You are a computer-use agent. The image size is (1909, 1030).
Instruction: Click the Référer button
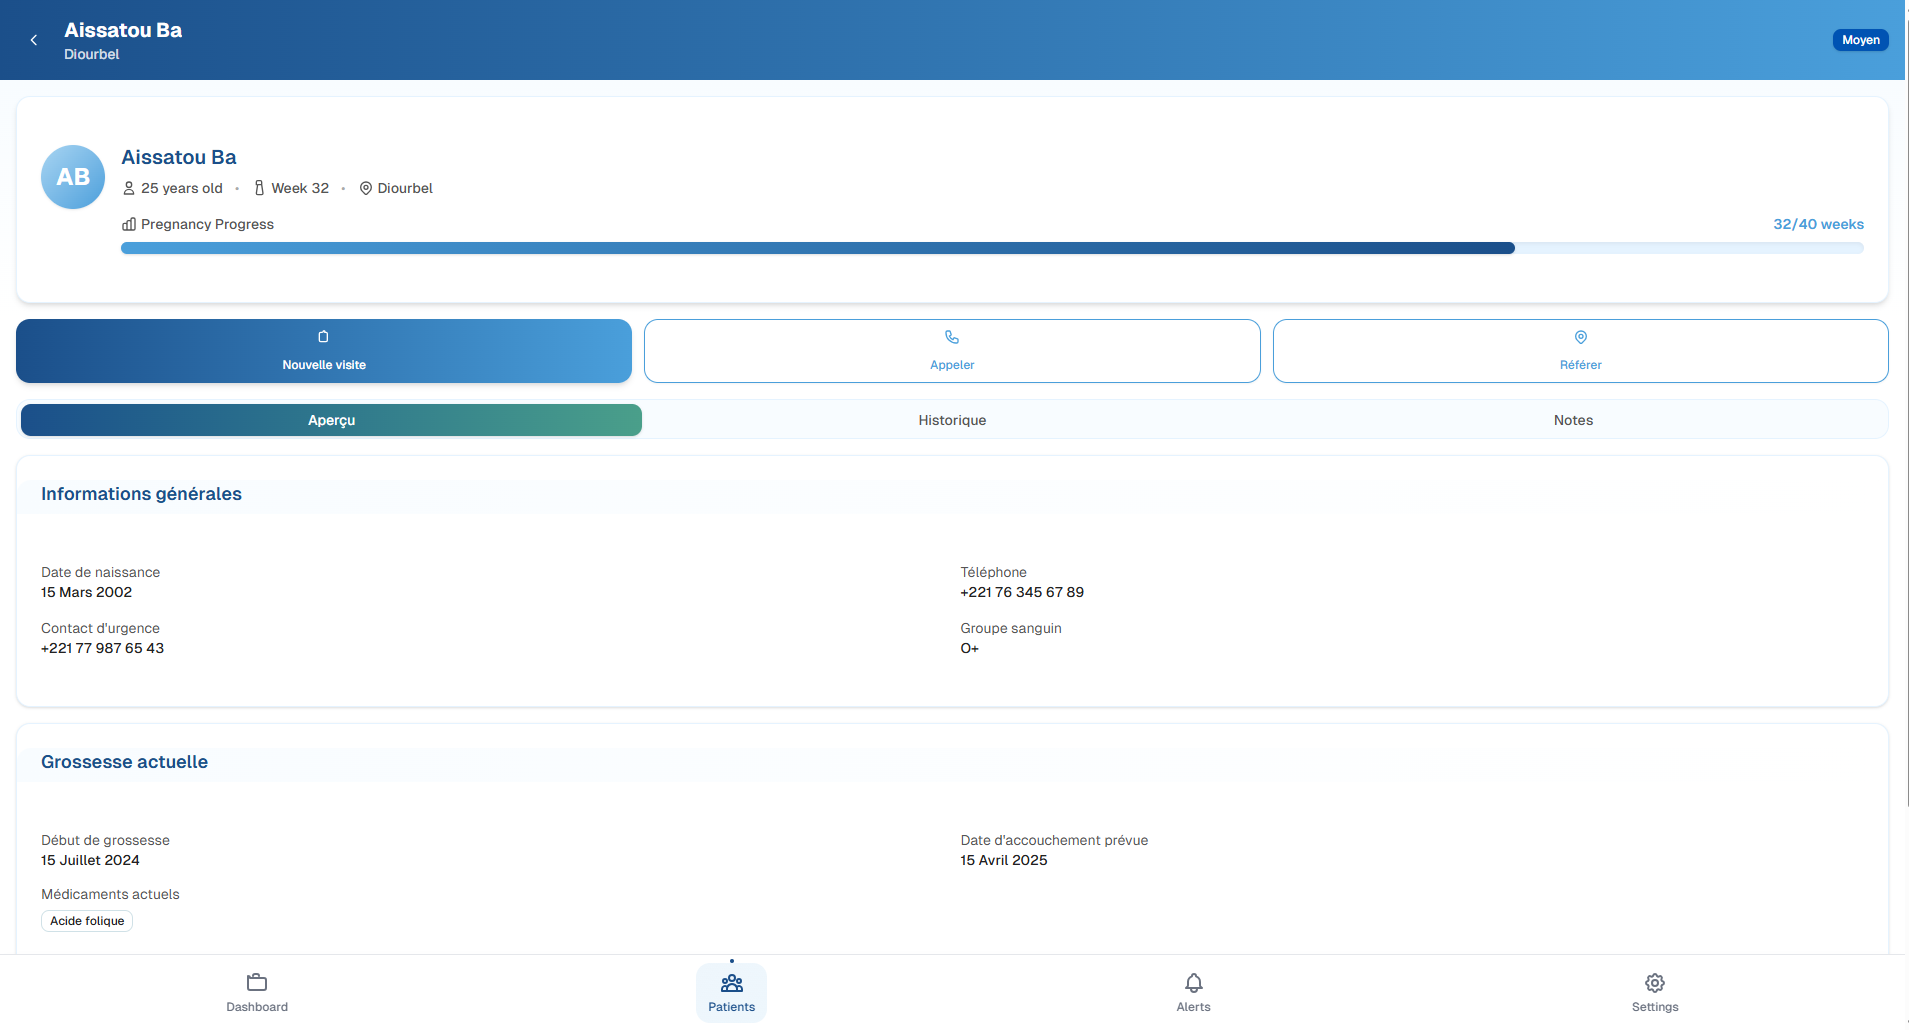point(1579,351)
